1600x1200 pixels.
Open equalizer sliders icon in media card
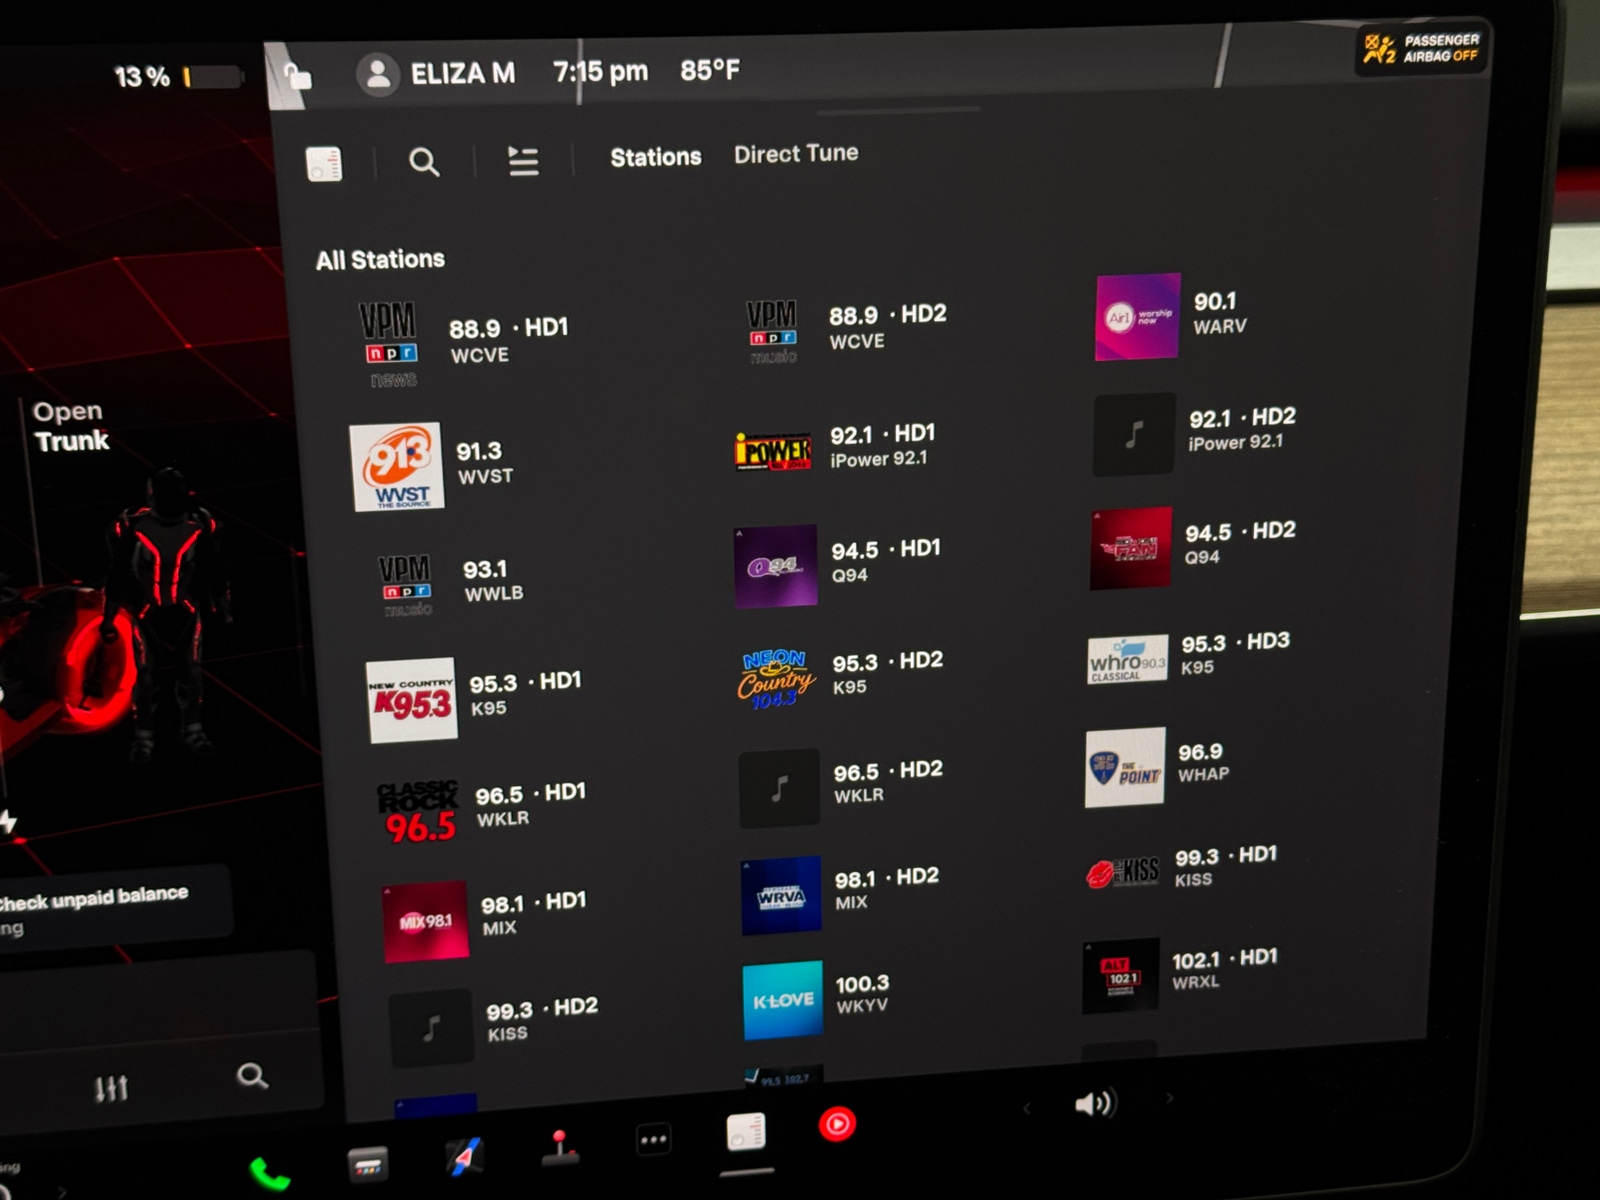[x=111, y=1088]
